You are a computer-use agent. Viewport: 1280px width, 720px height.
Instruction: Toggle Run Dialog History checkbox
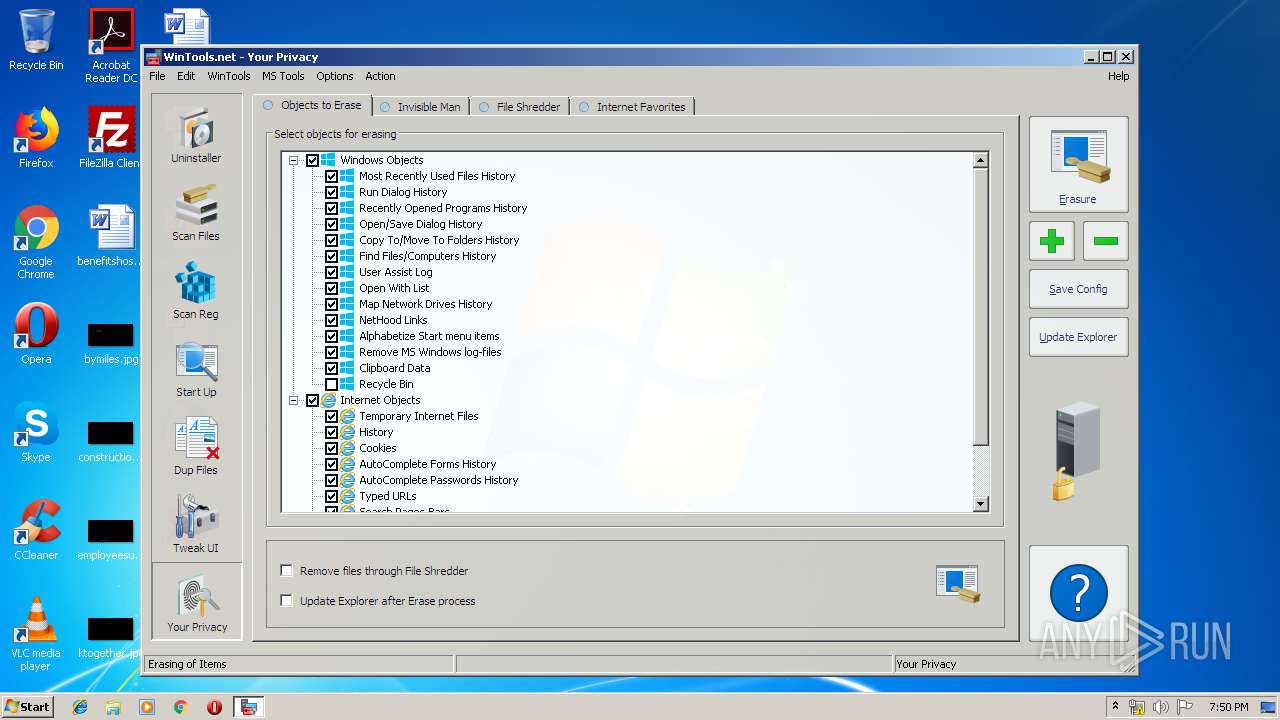(x=331, y=192)
